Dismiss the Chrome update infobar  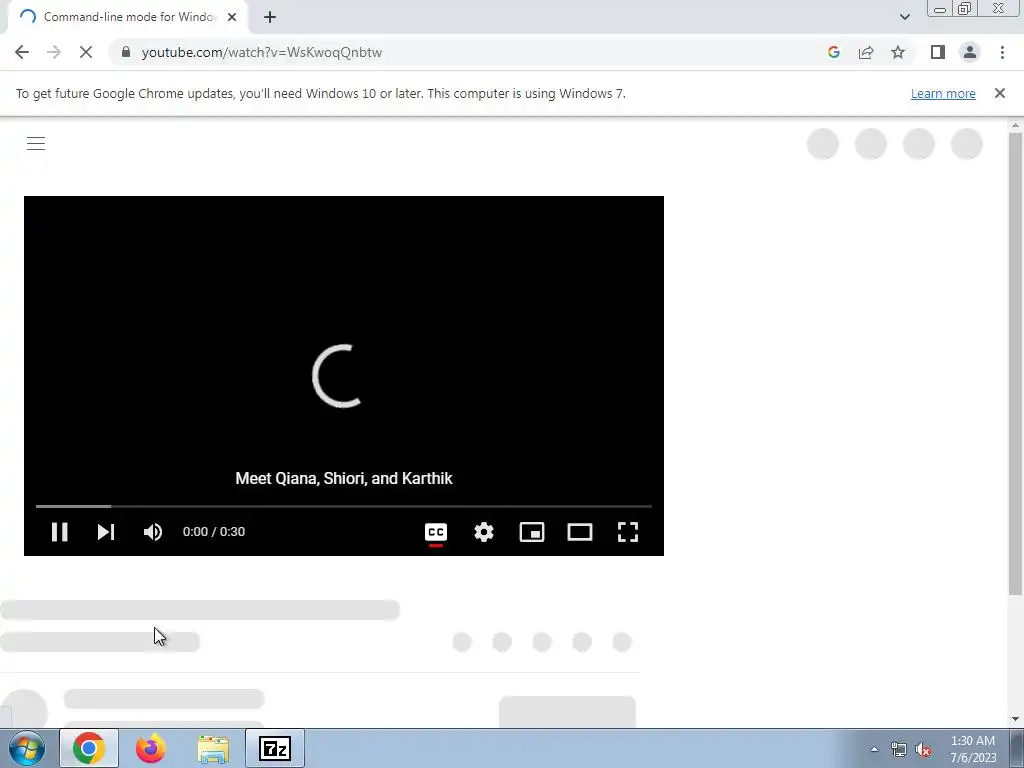(1000, 93)
